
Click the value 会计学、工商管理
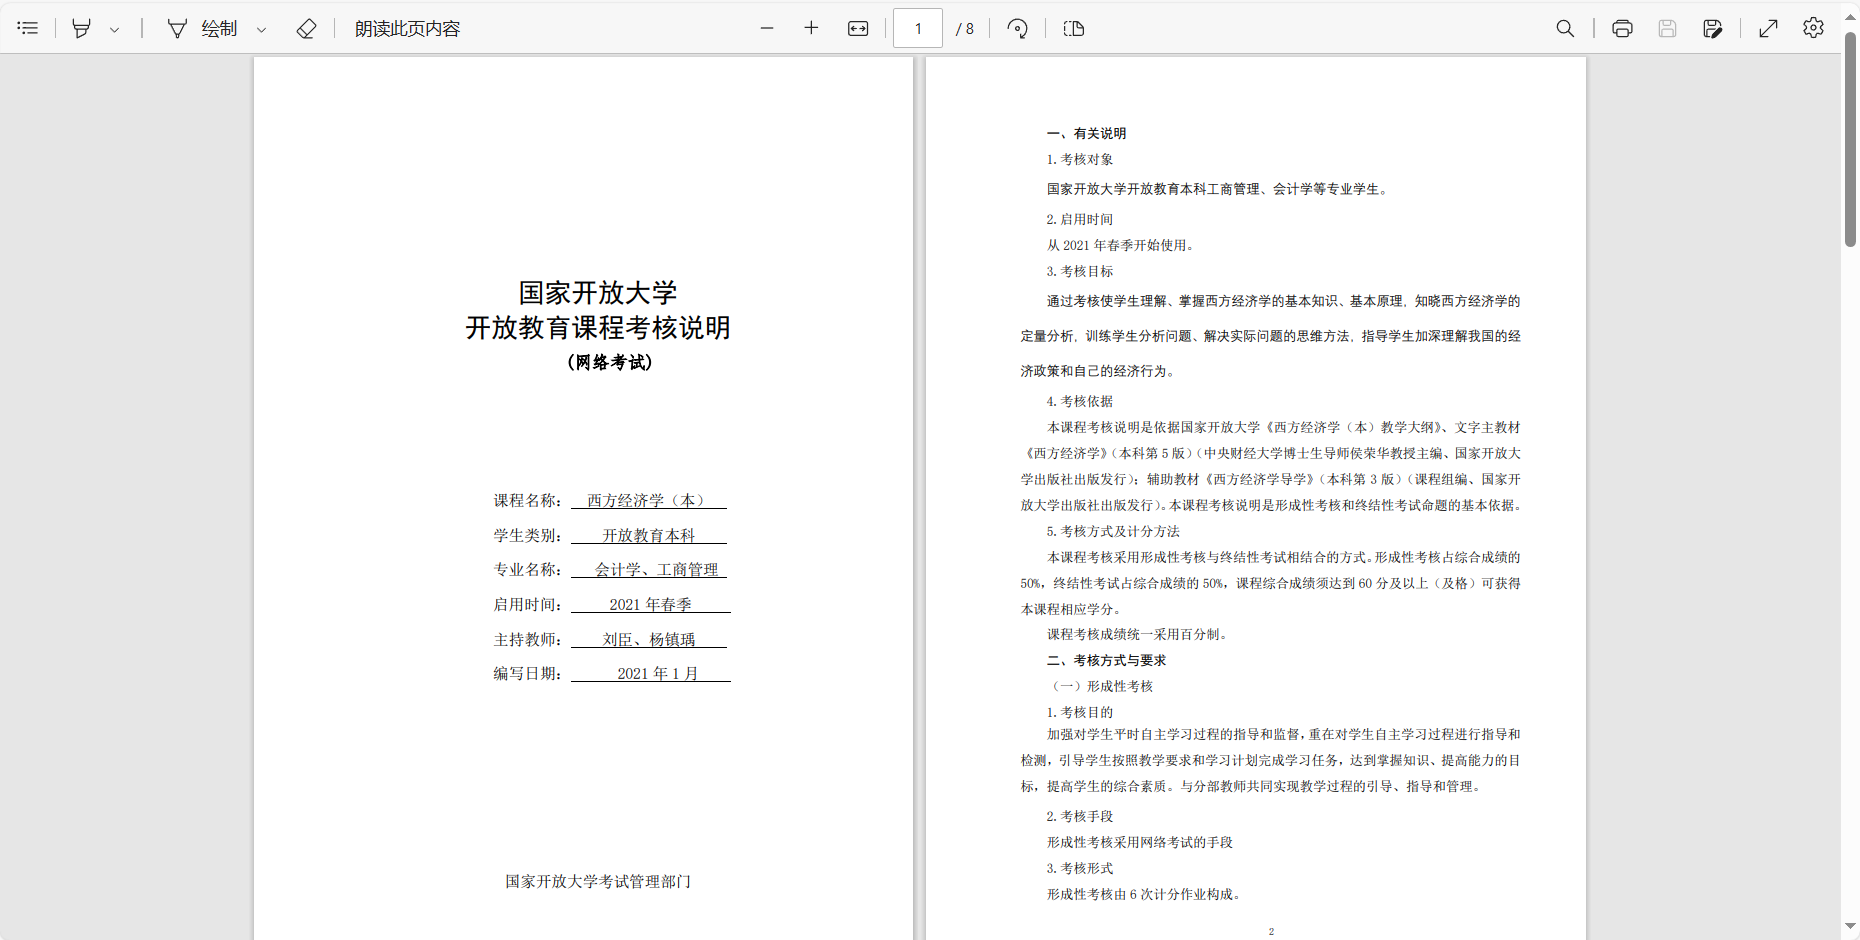pos(656,569)
